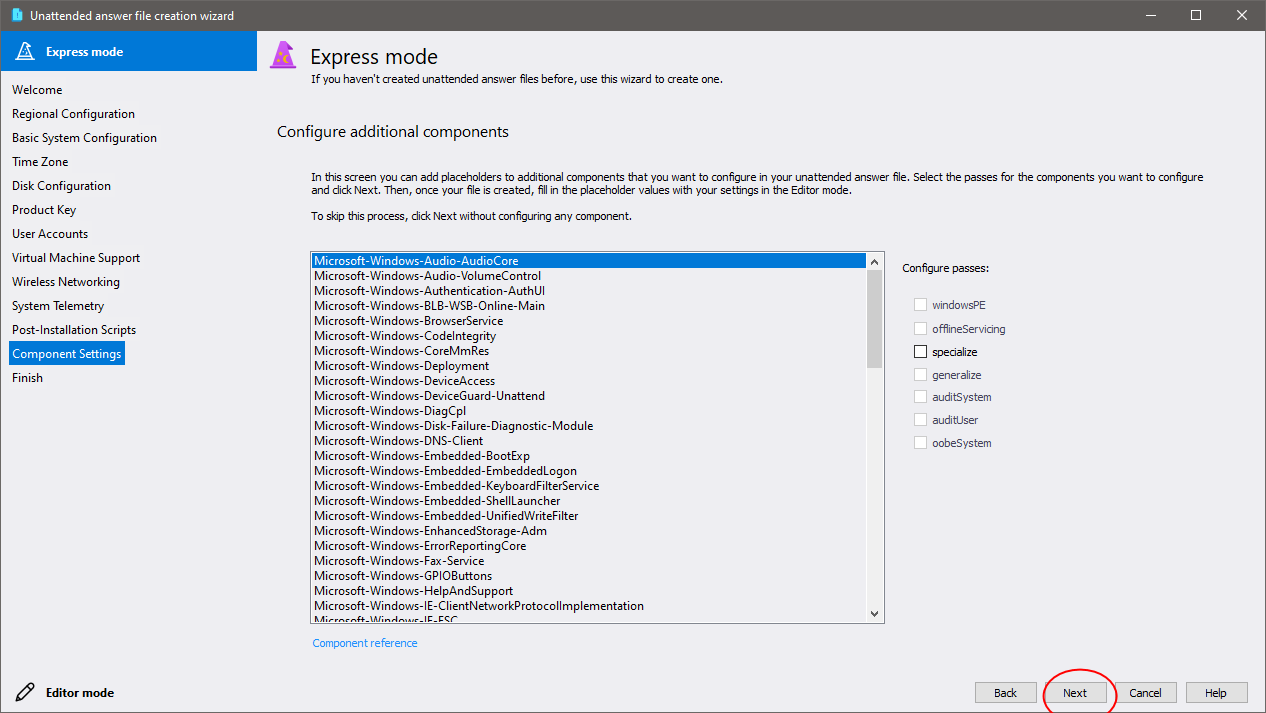Open Basic System Configuration step

click(x=84, y=138)
